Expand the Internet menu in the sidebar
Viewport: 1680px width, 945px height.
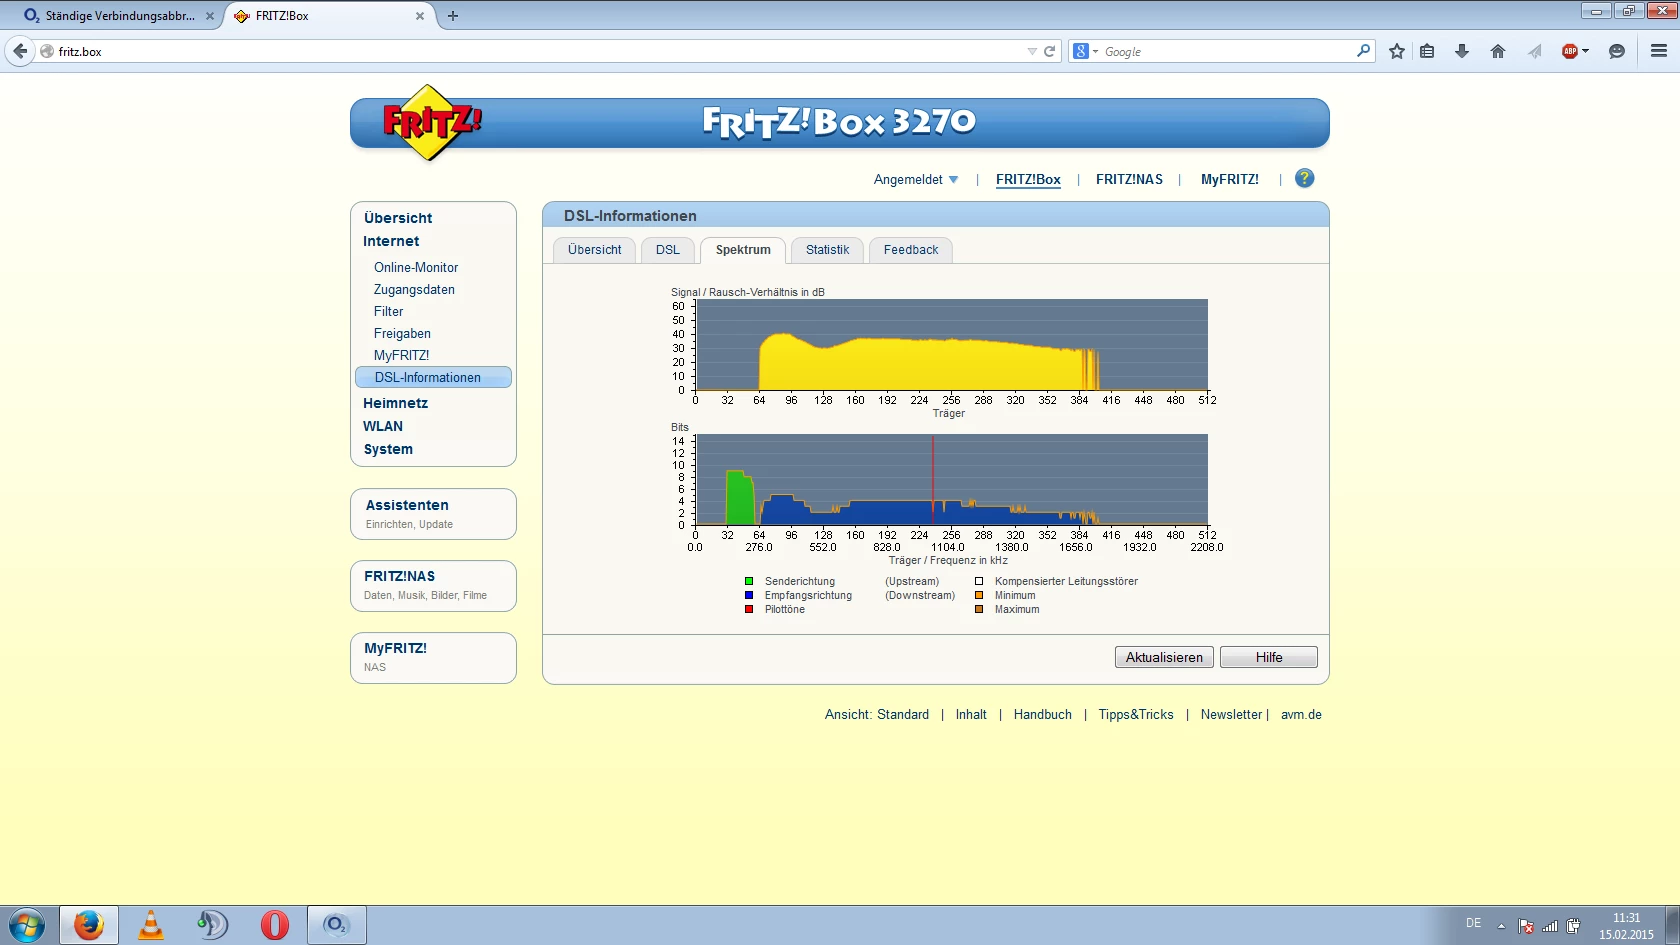pos(391,241)
